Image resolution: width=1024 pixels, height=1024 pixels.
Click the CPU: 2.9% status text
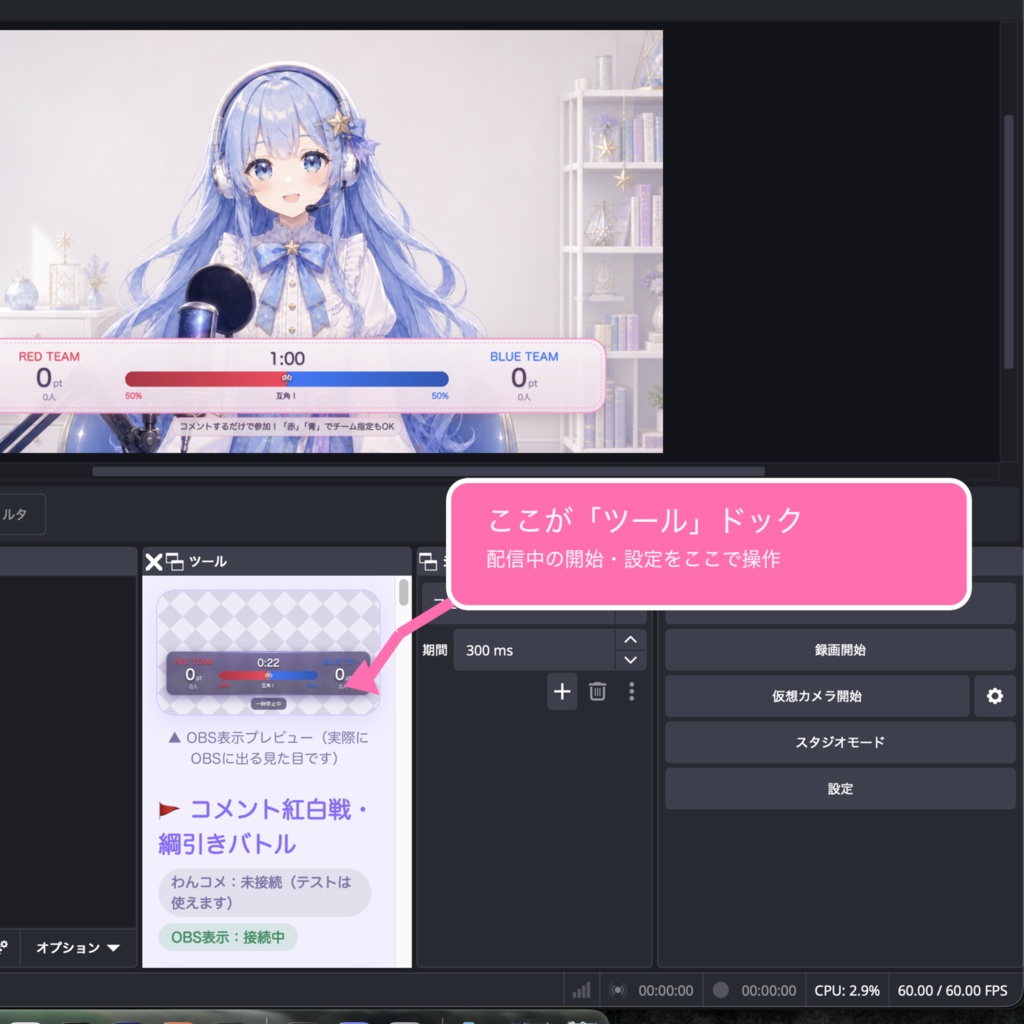[x=846, y=991]
